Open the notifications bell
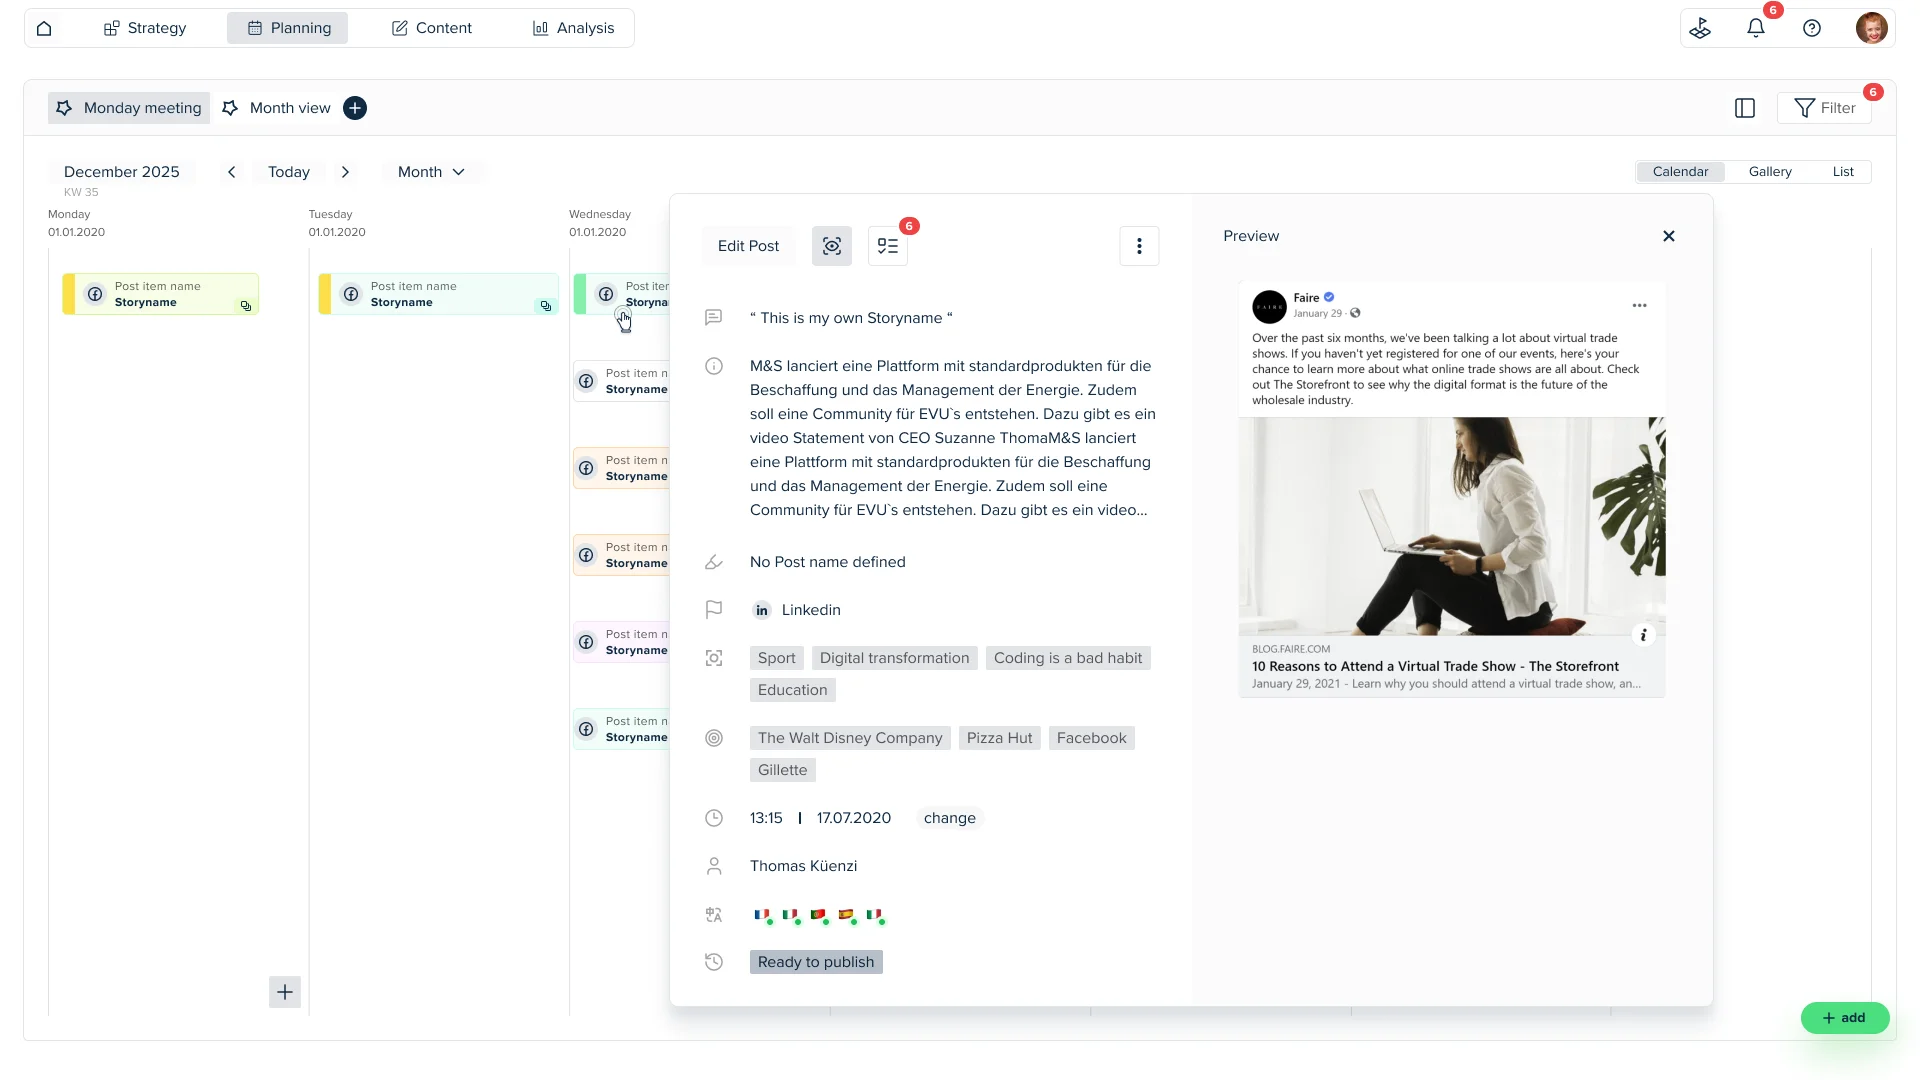 point(1756,28)
